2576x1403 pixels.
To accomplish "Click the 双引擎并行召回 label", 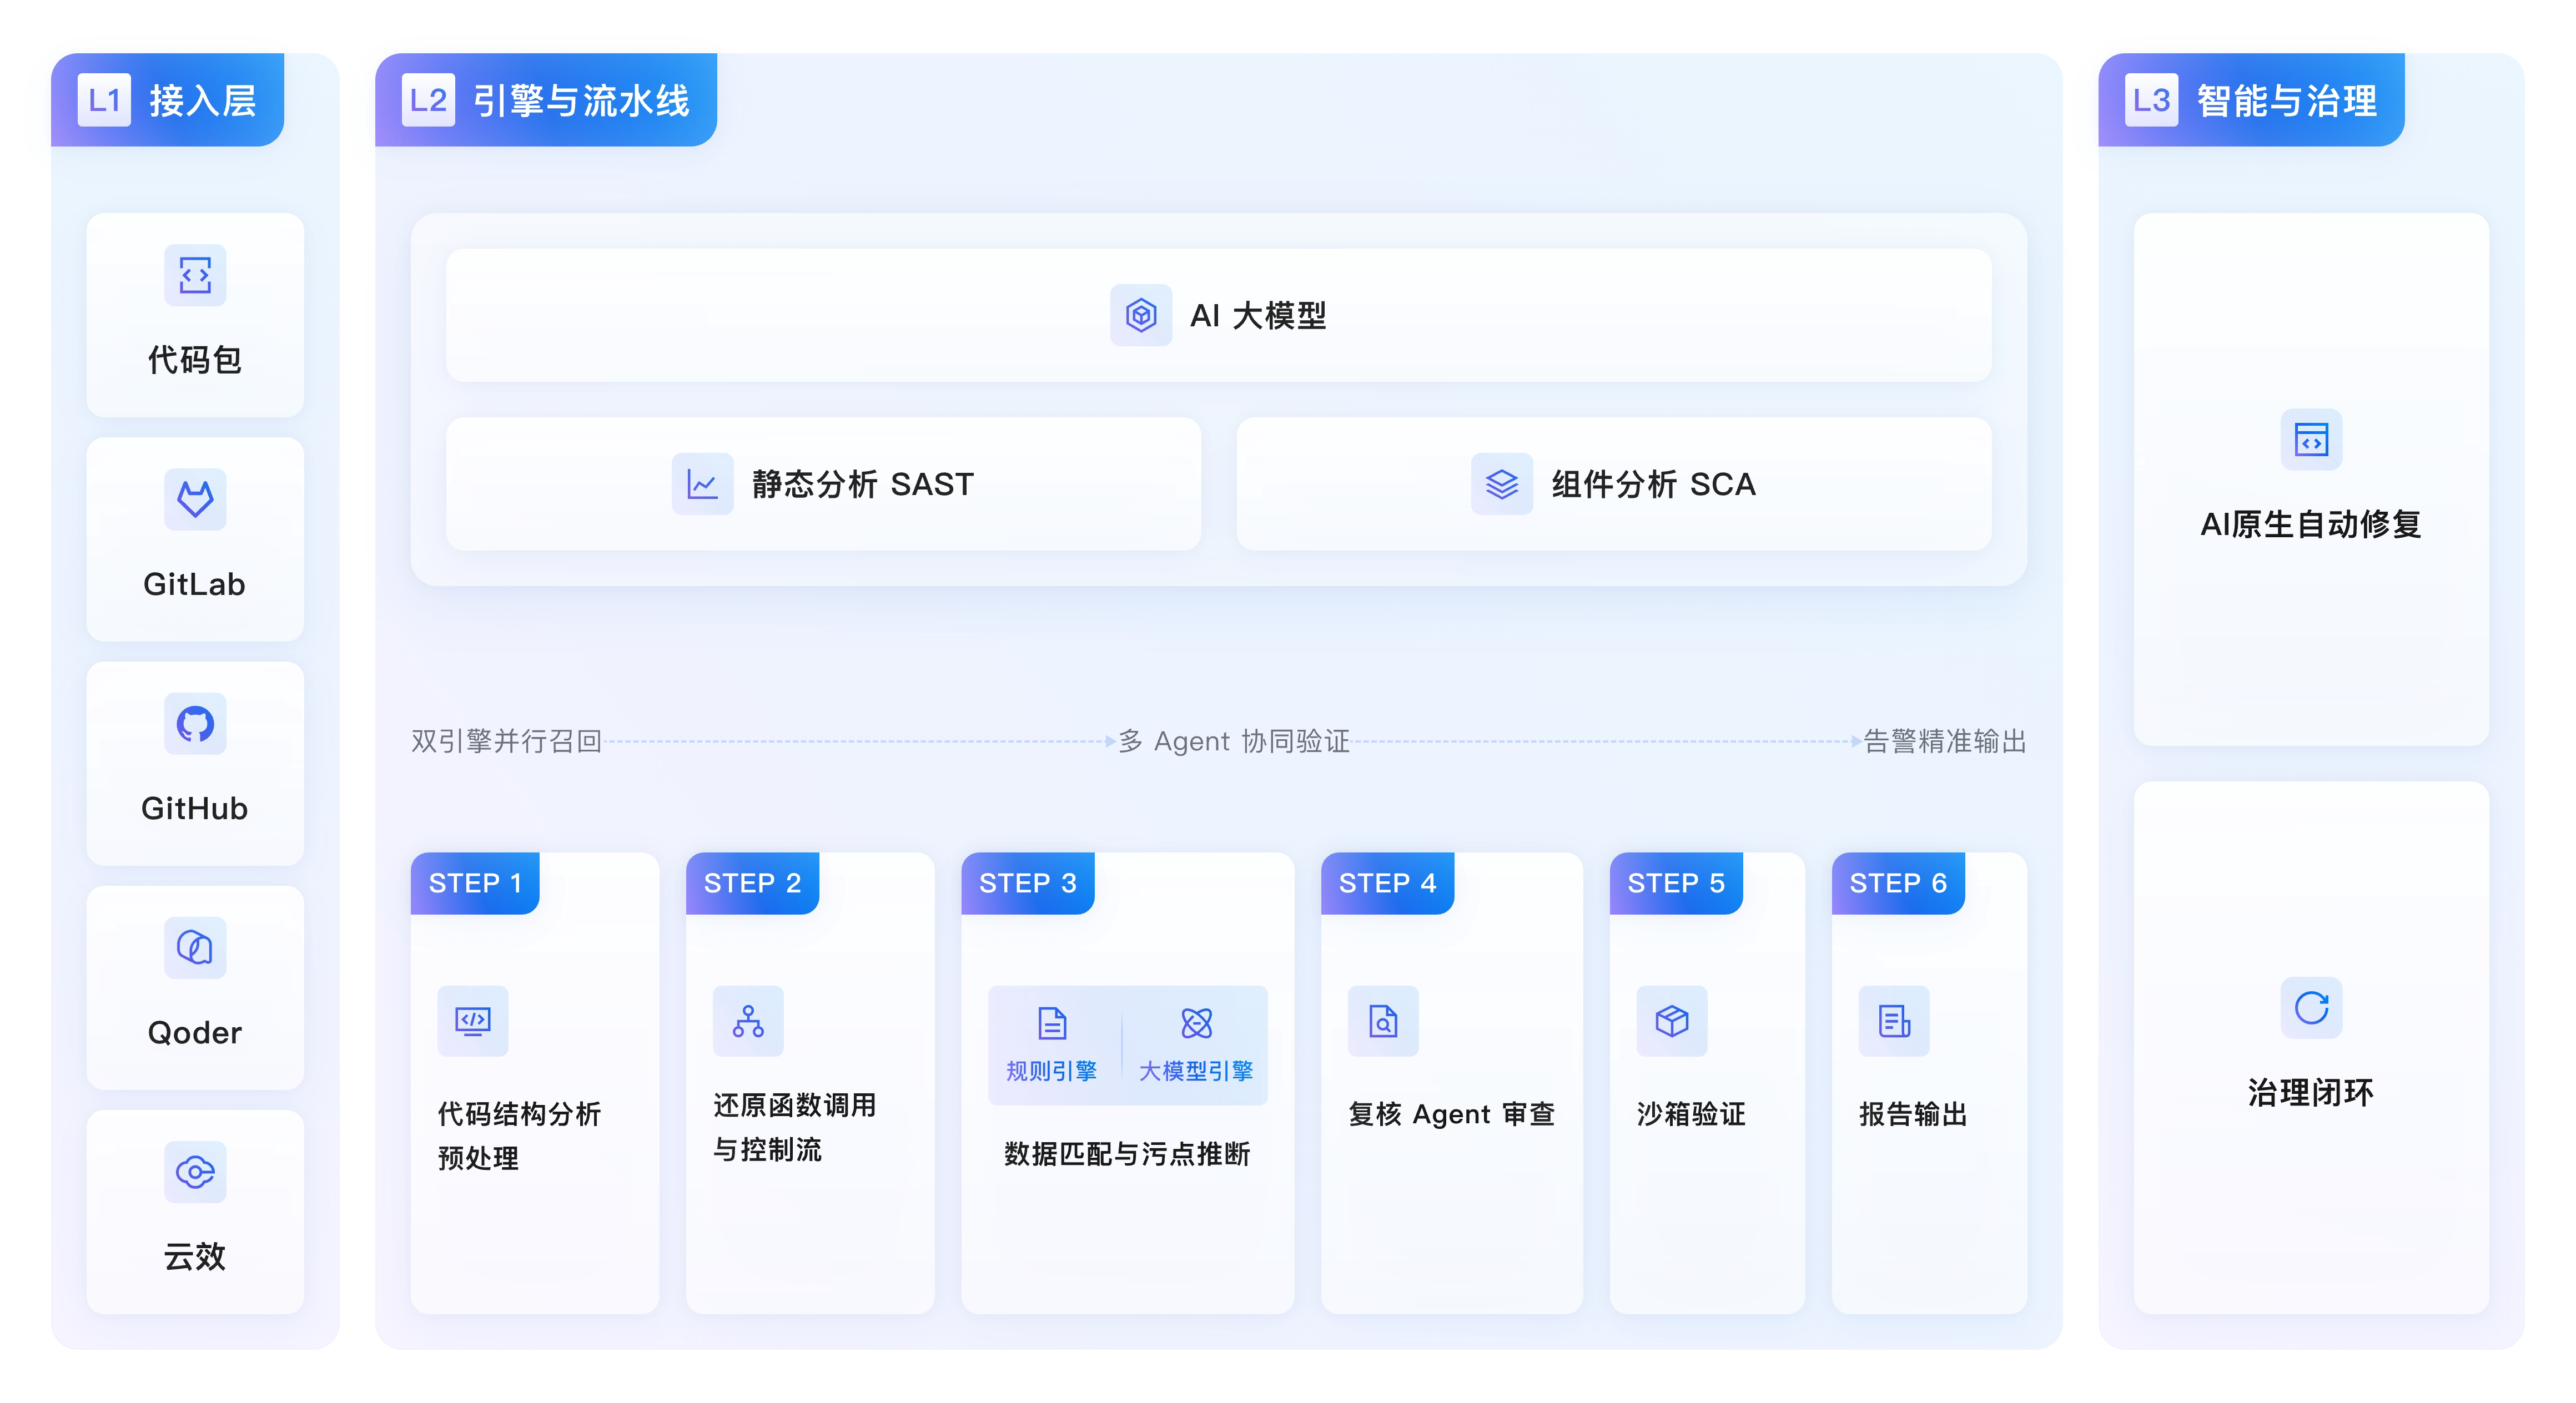I will coord(507,741).
